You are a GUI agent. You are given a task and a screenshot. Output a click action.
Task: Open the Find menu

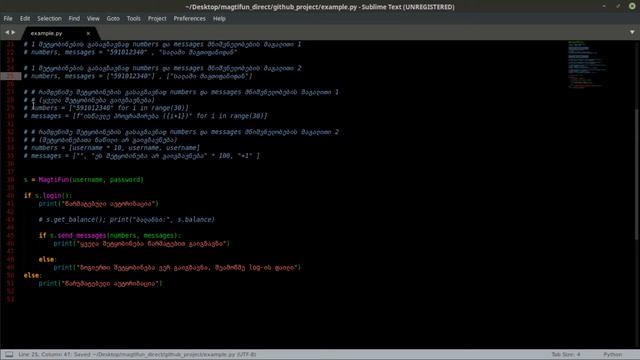[x=74, y=18]
